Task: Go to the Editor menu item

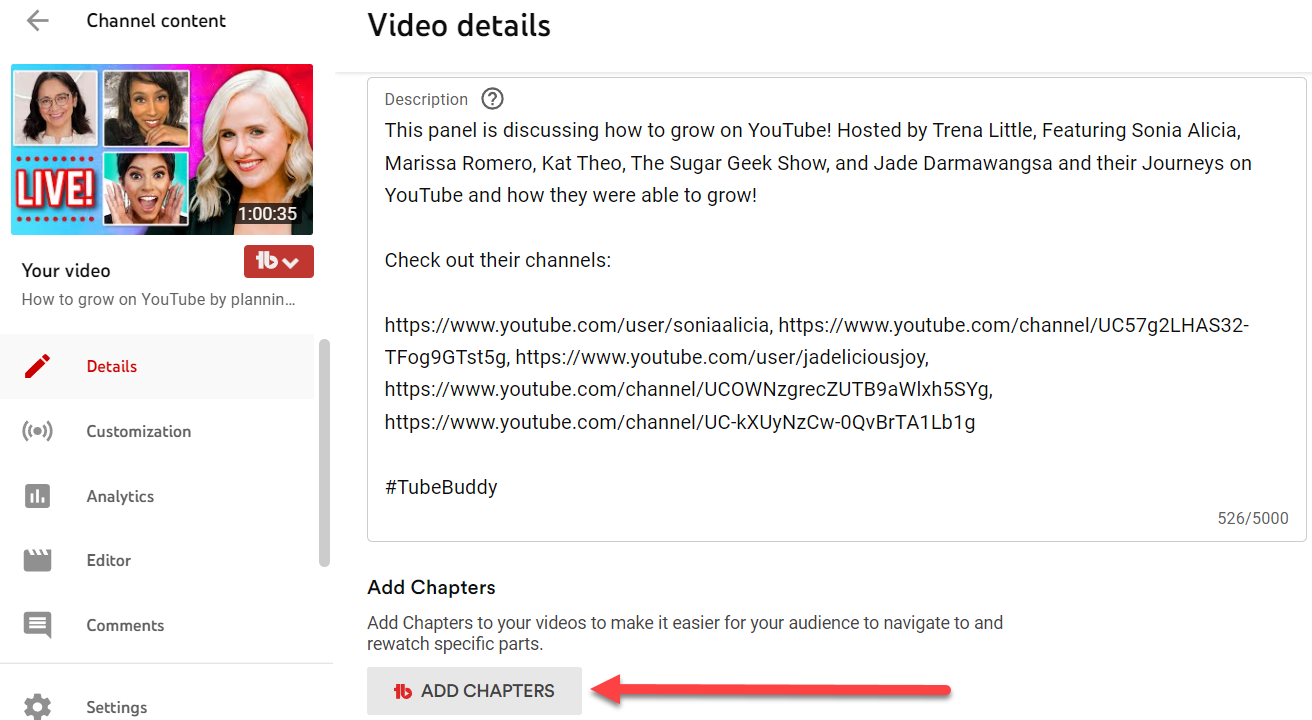Action: 108,560
